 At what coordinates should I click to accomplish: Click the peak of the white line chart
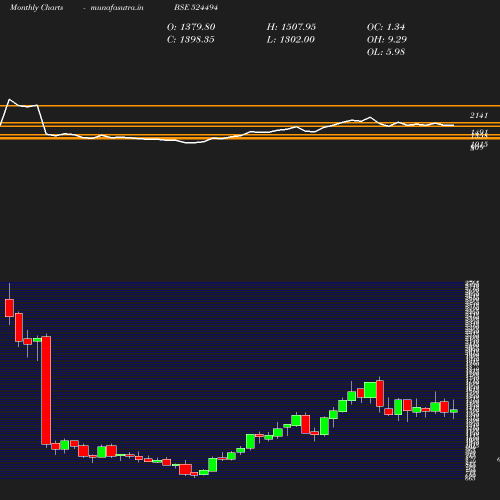pos(9,99)
